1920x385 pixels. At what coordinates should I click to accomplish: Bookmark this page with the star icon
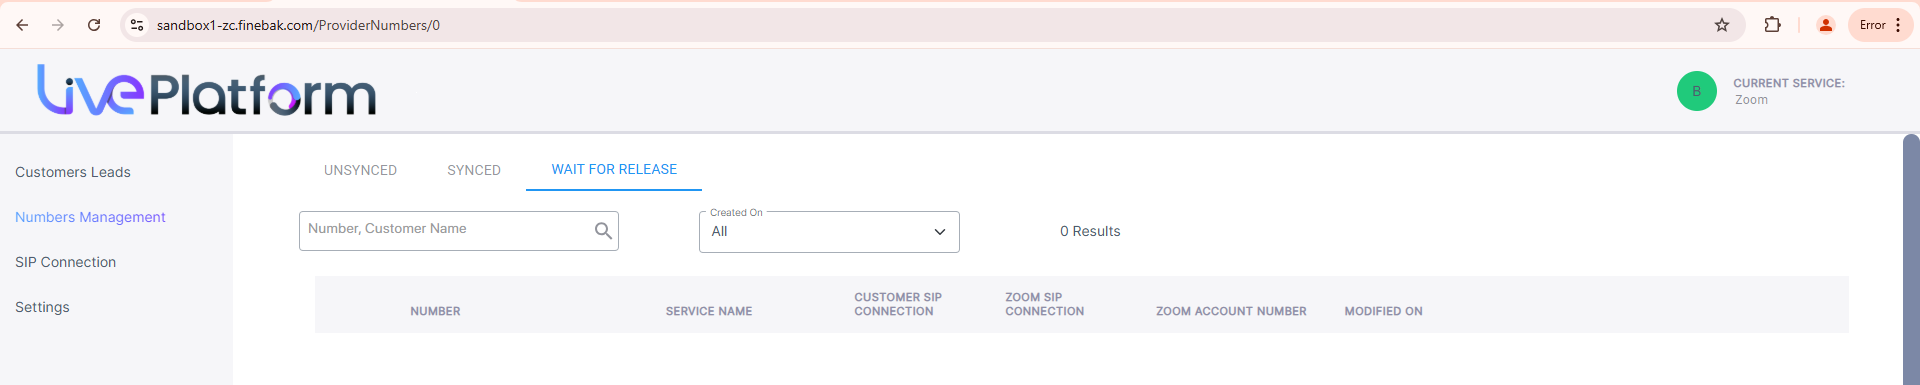point(1722,25)
